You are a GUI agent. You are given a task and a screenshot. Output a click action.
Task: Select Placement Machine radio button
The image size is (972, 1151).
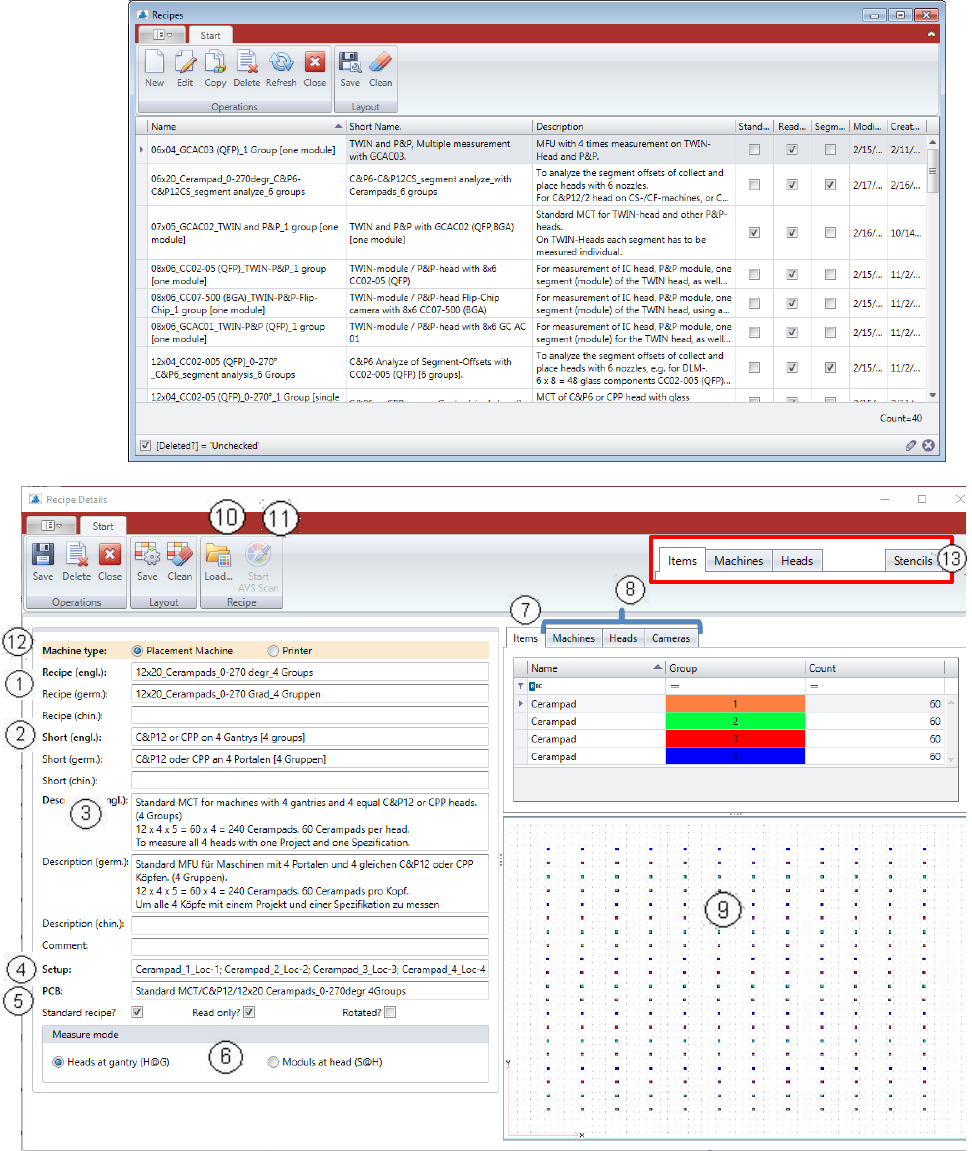point(137,650)
